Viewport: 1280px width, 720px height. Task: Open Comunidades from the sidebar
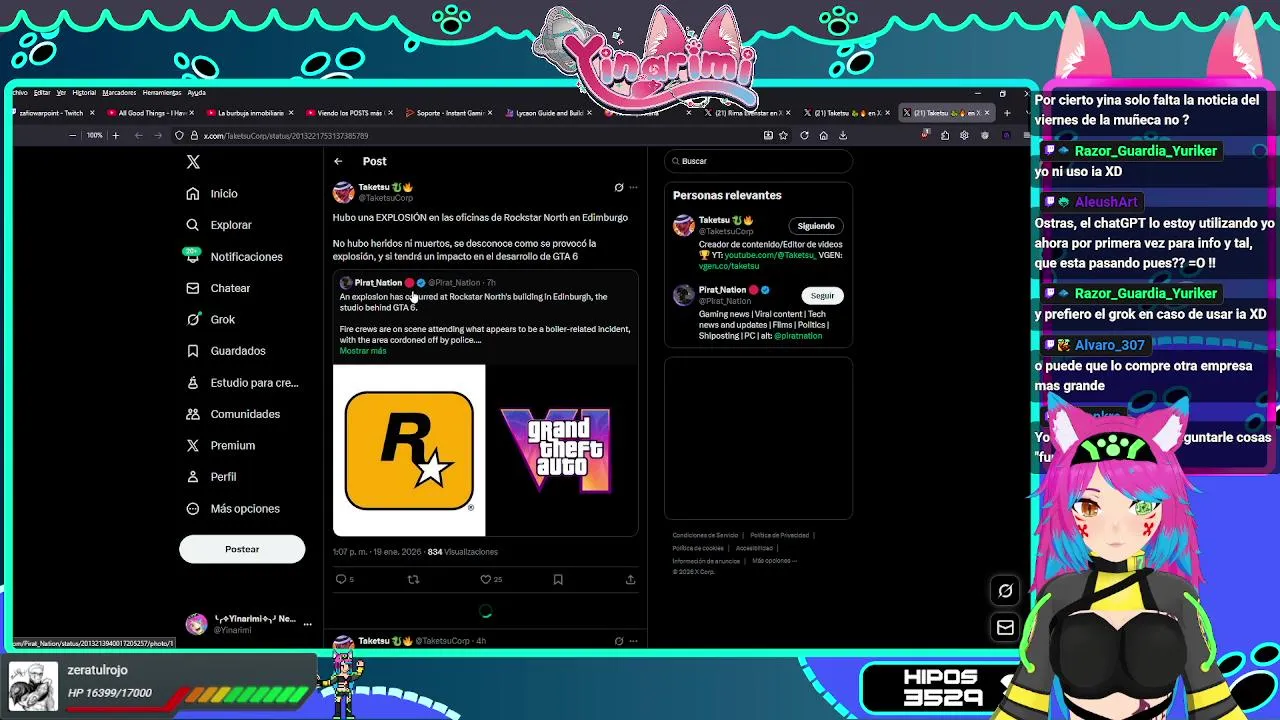(x=233, y=414)
